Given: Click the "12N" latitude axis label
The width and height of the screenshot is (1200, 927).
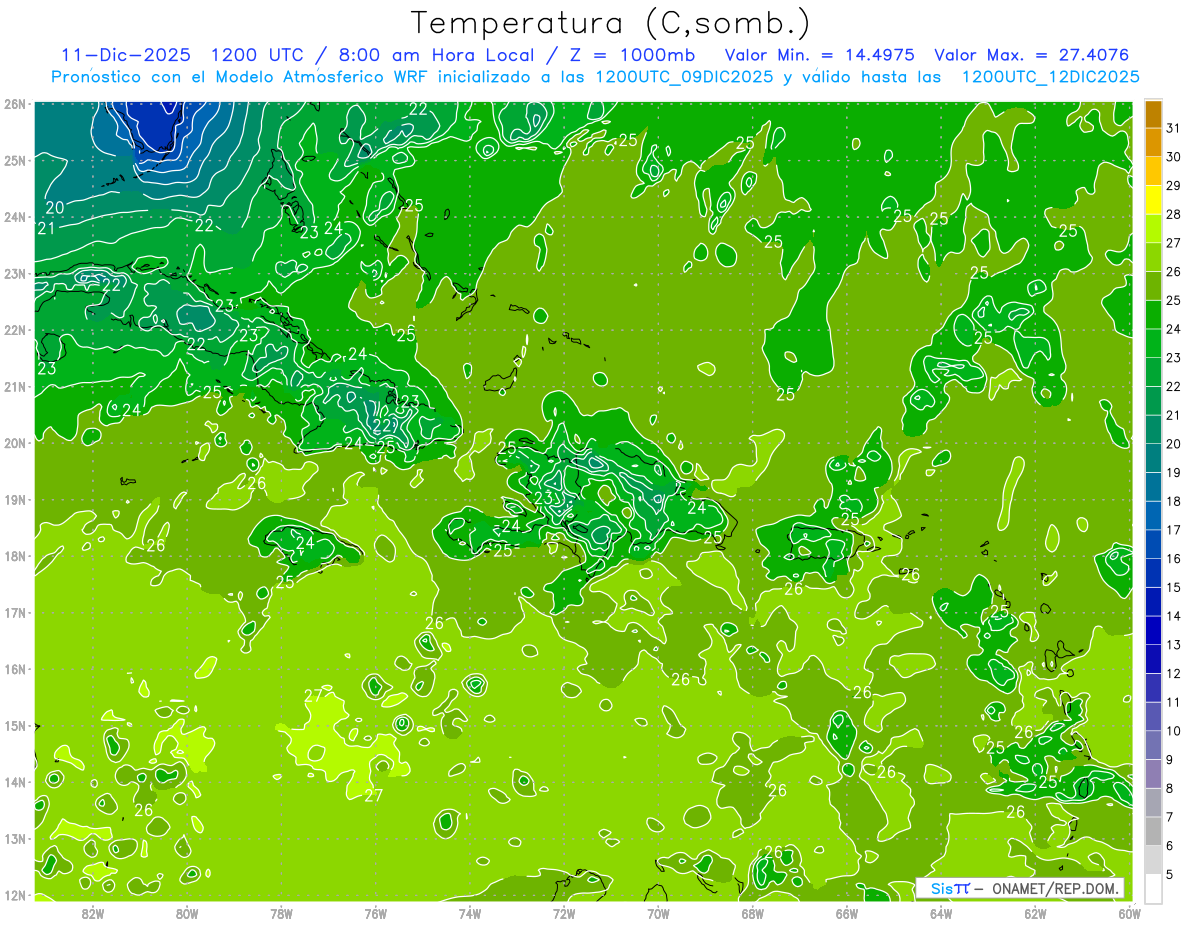Looking at the screenshot, I should [x=15, y=895].
